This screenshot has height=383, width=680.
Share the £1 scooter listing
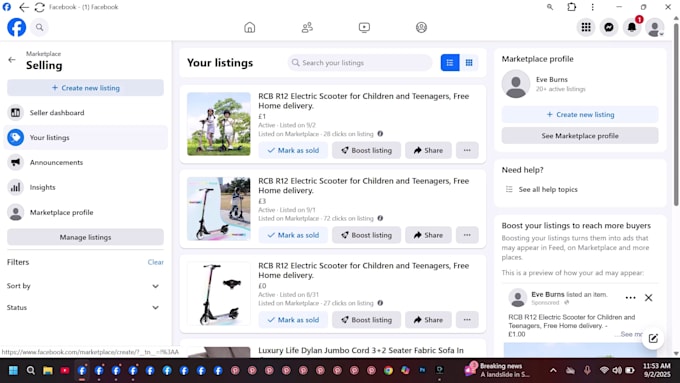coord(428,150)
